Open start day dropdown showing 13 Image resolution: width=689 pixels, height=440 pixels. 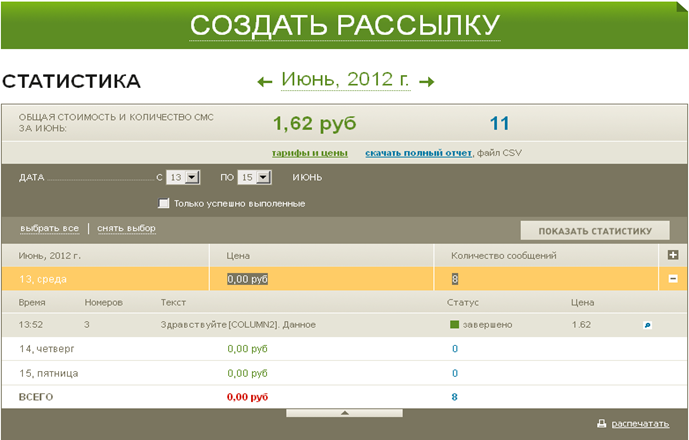tap(184, 177)
